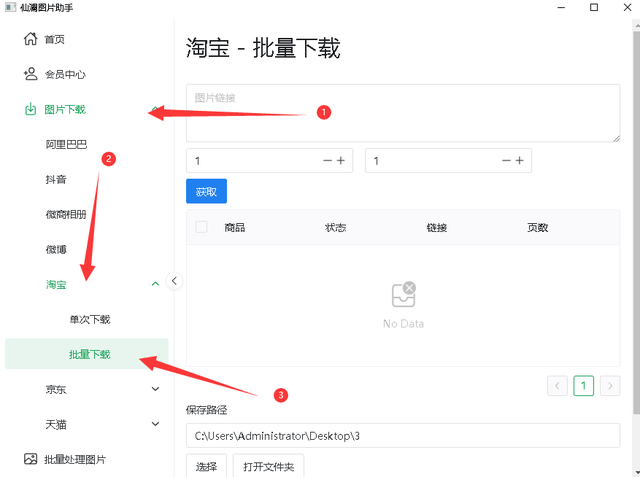Click the 链接 column header
Image resolution: width=640 pixels, height=477 pixels.
click(437, 227)
